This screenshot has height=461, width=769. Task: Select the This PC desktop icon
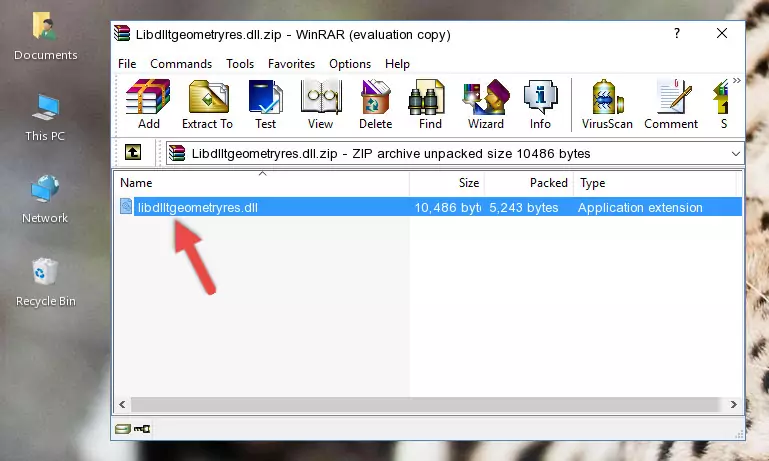coord(45,118)
